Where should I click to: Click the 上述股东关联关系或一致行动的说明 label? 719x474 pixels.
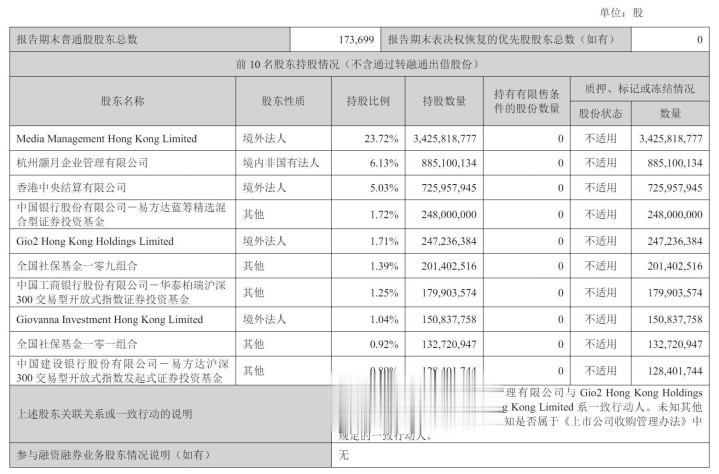tap(104, 414)
